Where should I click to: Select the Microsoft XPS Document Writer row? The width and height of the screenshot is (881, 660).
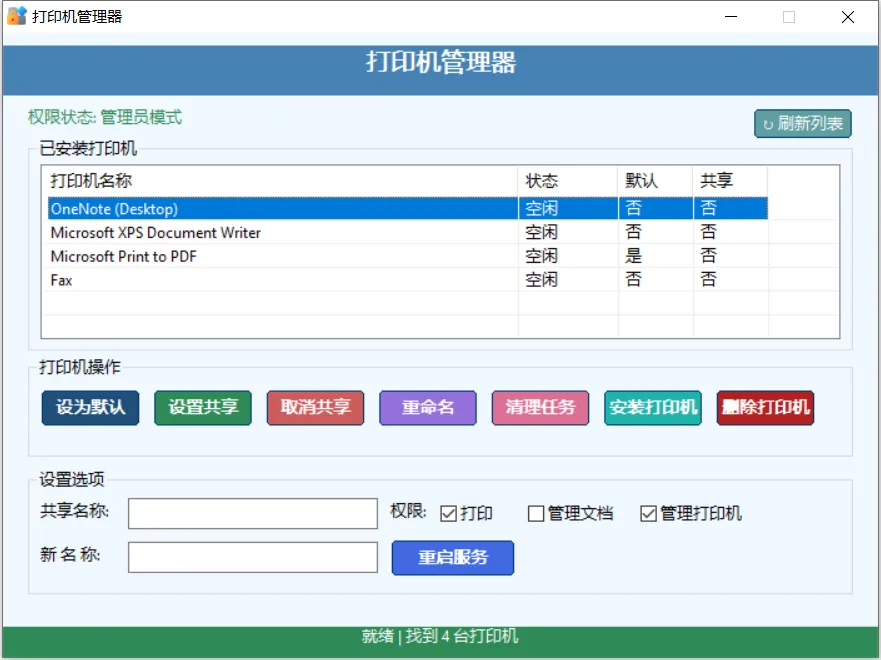tap(408, 232)
